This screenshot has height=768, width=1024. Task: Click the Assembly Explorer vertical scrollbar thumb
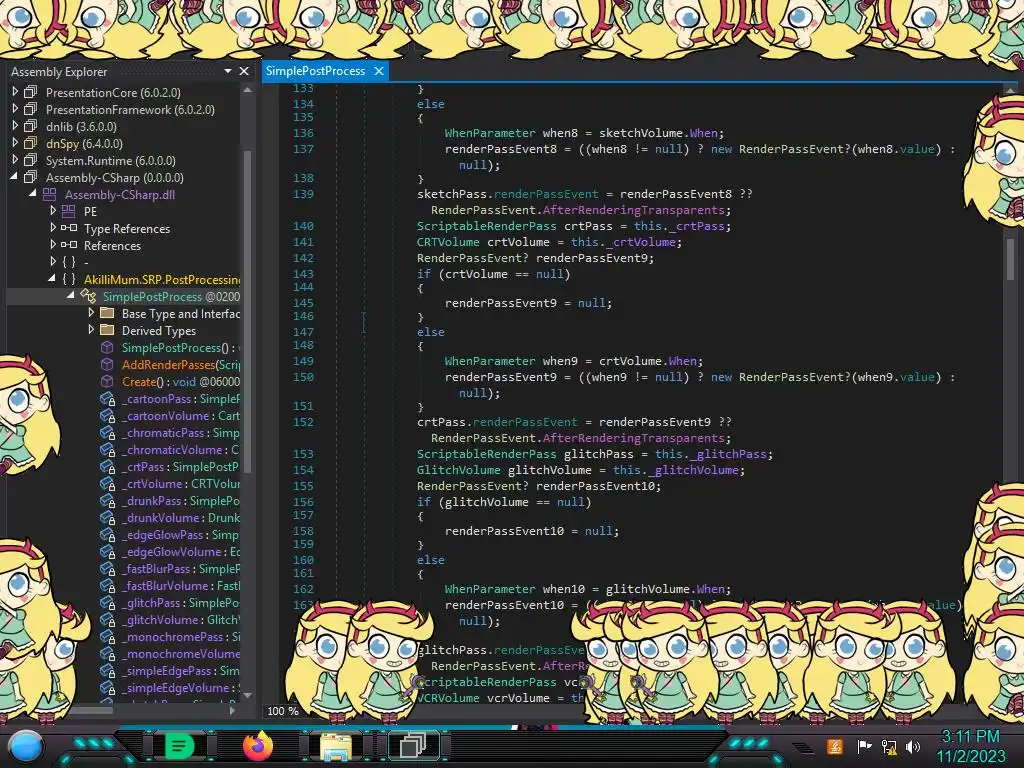click(x=248, y=310)
